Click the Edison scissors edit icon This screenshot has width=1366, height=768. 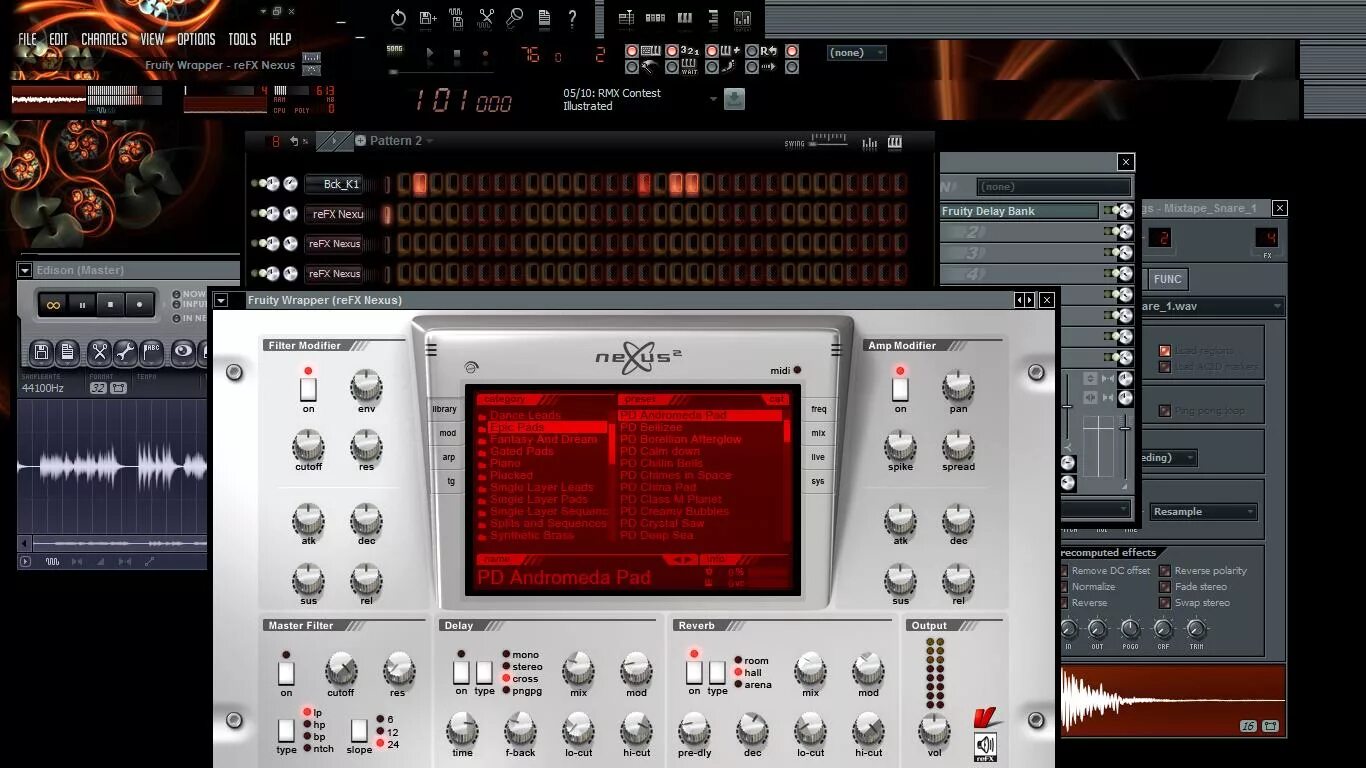(x=99, y=351)
